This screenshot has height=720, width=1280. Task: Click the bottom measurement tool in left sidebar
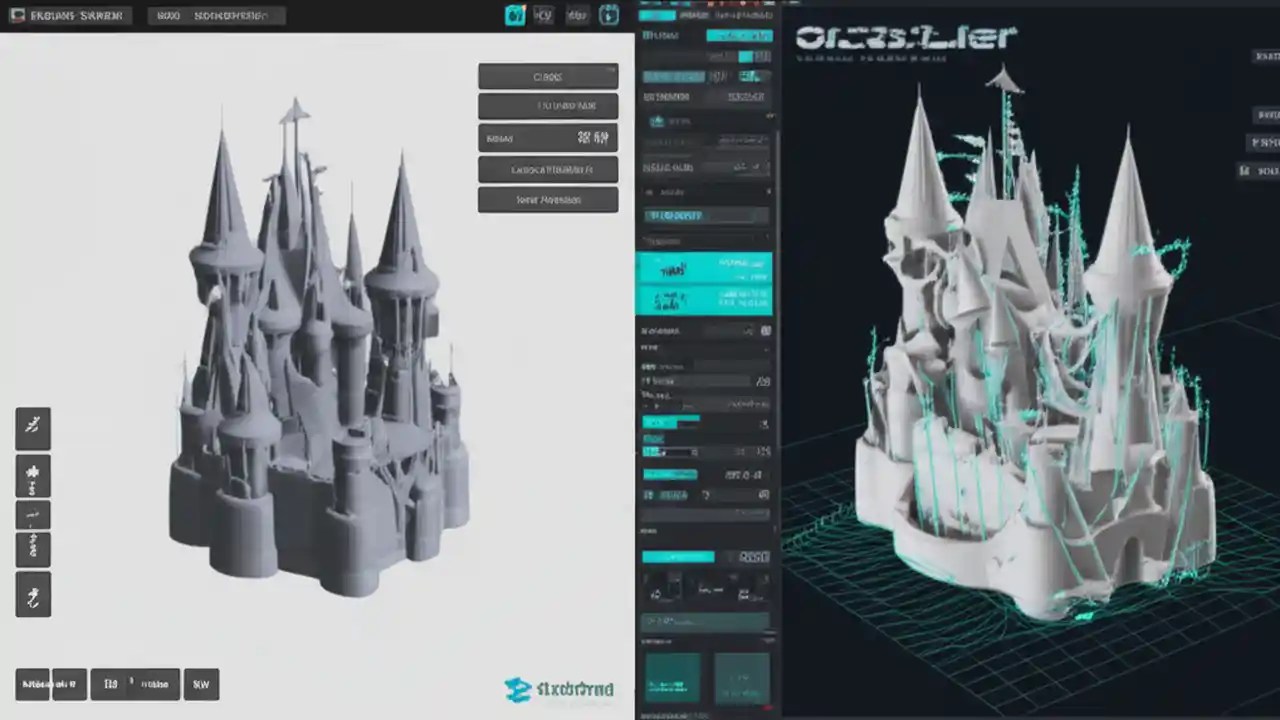[x=33, y=594]
